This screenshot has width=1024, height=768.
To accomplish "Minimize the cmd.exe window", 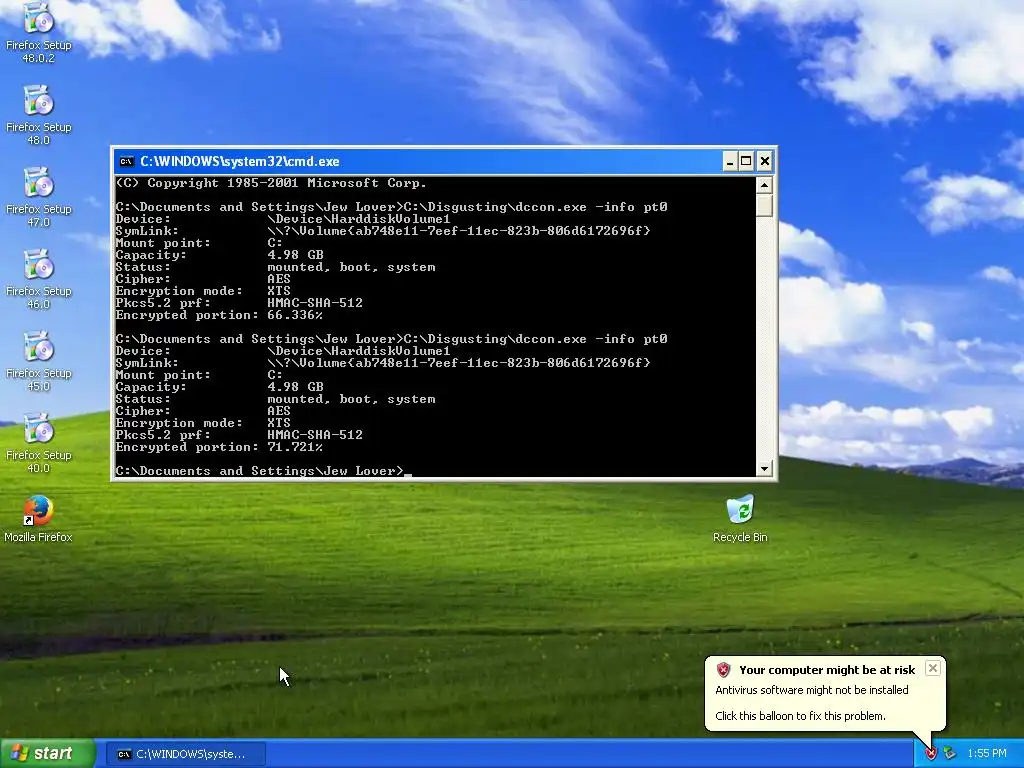I will [730, 161].
